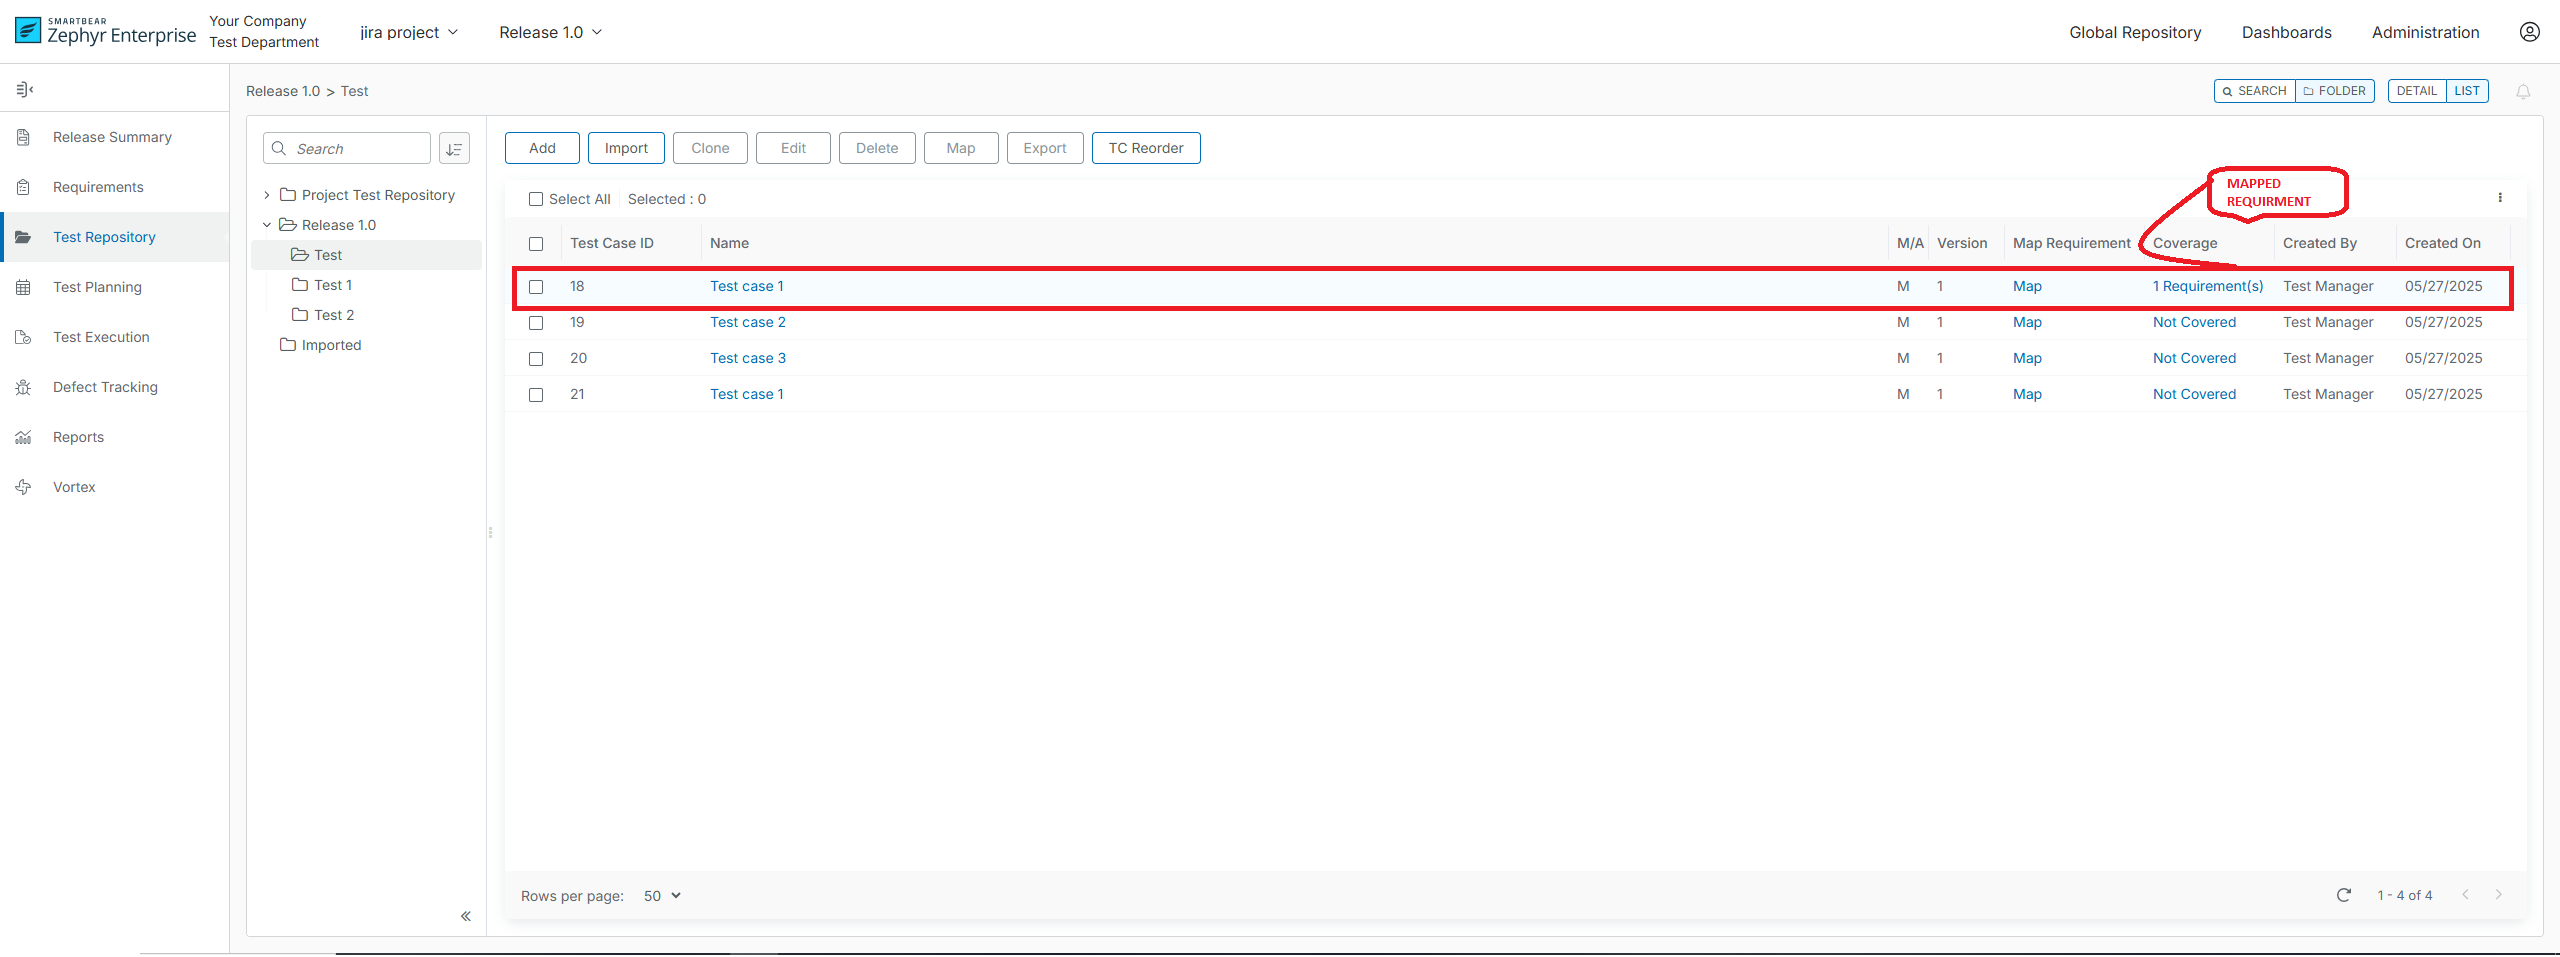The image size is (2560, 957).
Task: Open the Administration menu
Action: (2425, 31)
